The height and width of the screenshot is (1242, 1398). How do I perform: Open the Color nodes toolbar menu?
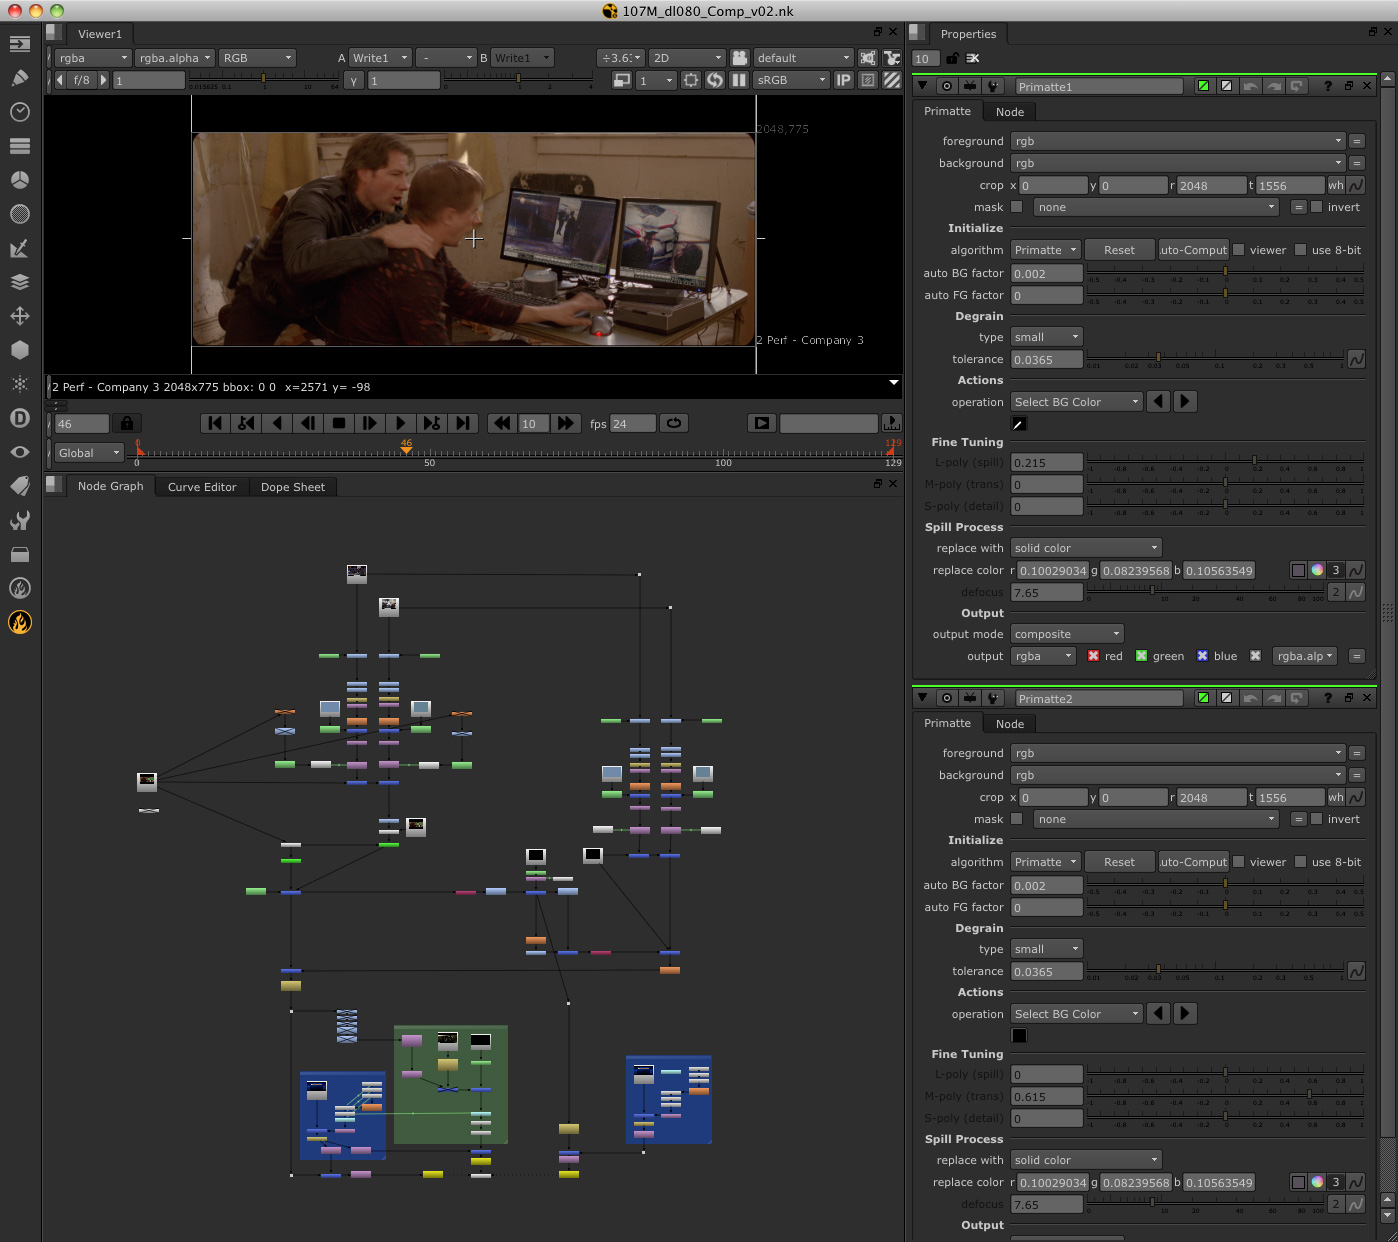click(x=20, y=180)
